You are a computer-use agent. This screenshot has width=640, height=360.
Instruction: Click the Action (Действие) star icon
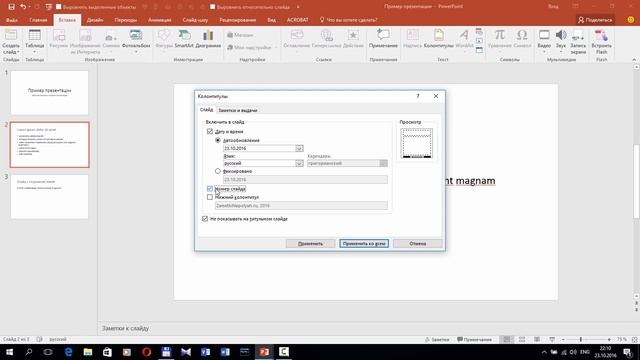[353, 35]
